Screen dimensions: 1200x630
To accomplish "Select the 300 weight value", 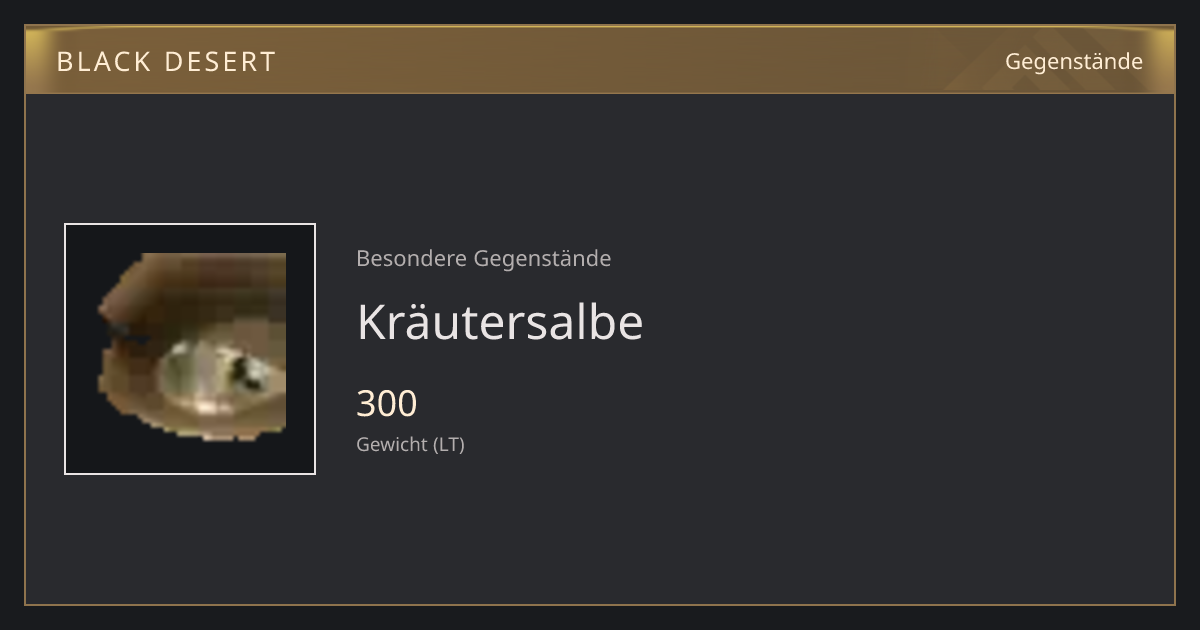I will pos(387,403).
